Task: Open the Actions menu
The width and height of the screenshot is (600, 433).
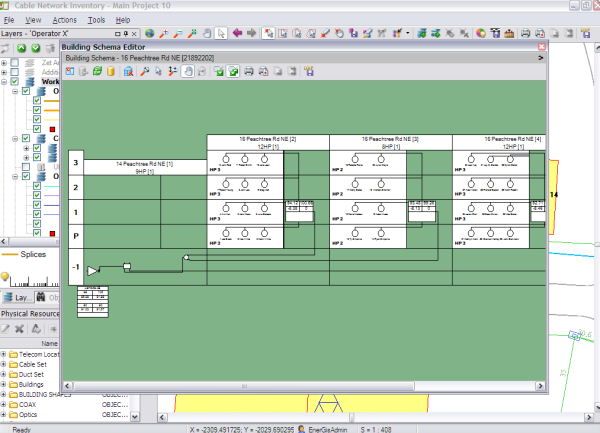Action: (64, 19)
